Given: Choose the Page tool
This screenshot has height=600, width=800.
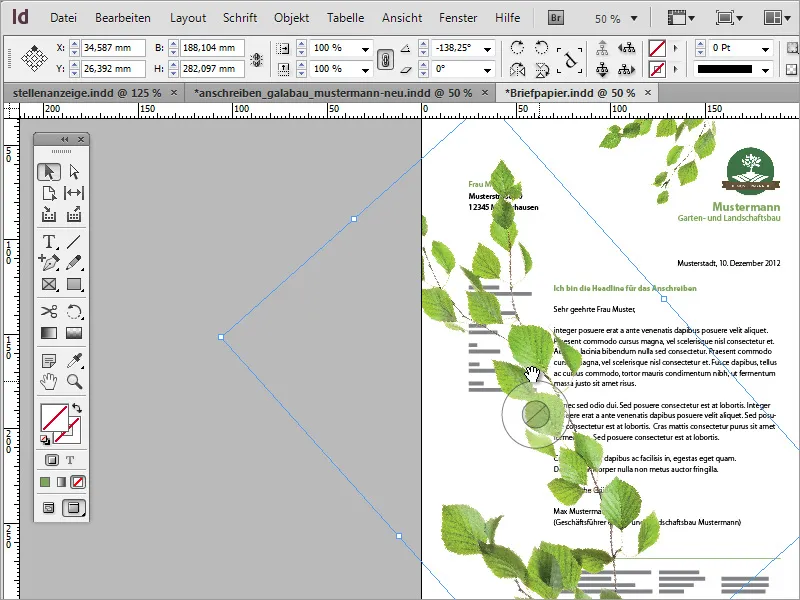Looking at the screenshot, I should pyautogui.click(x=49, y=193).
